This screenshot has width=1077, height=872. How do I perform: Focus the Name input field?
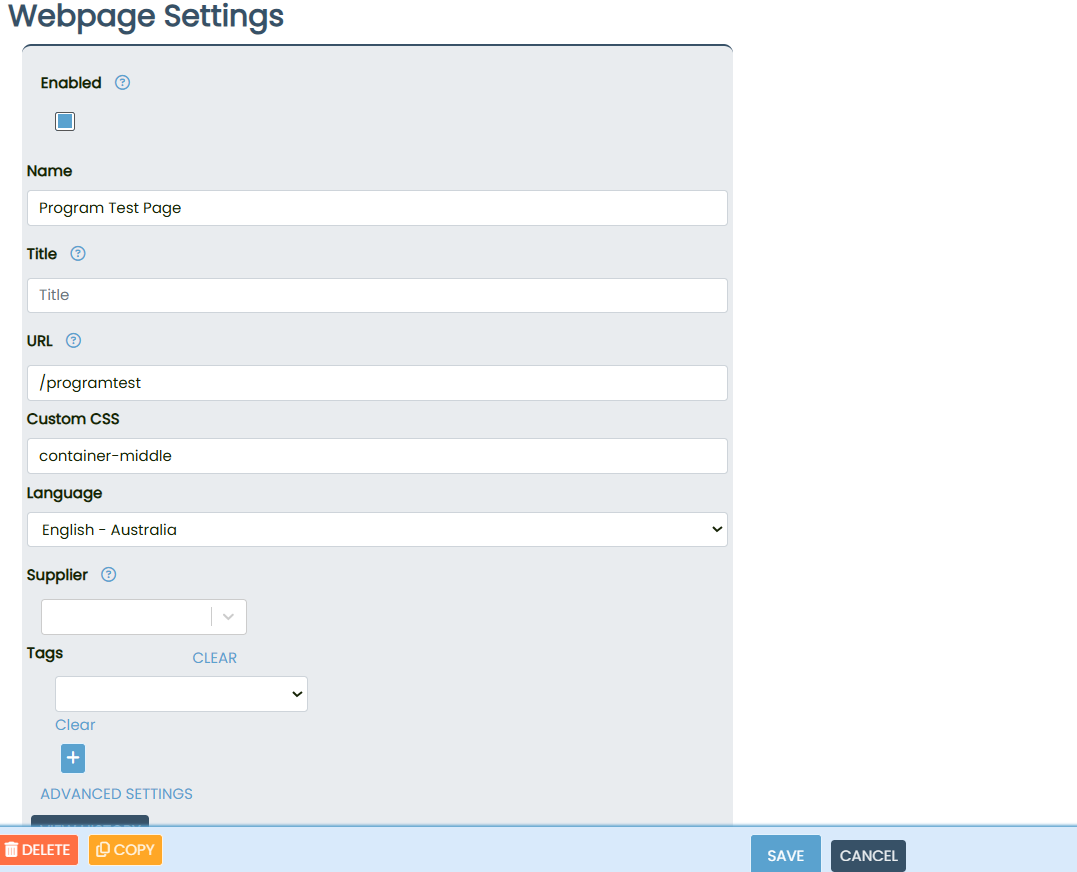pyautogui.click(x=377, y=208)
